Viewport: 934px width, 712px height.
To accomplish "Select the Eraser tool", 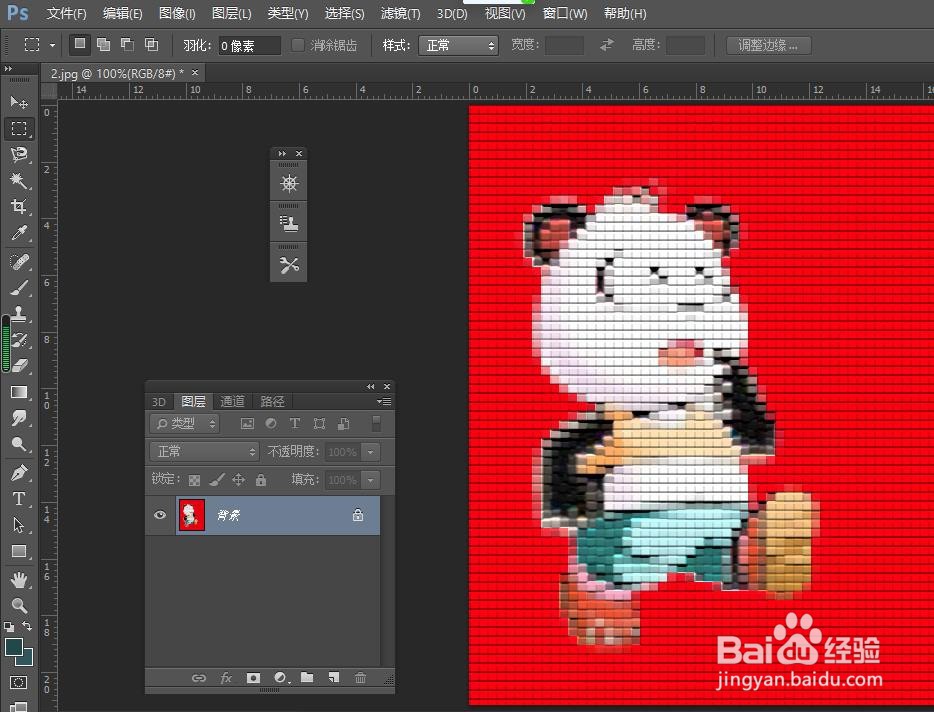I will pos(18,365).
